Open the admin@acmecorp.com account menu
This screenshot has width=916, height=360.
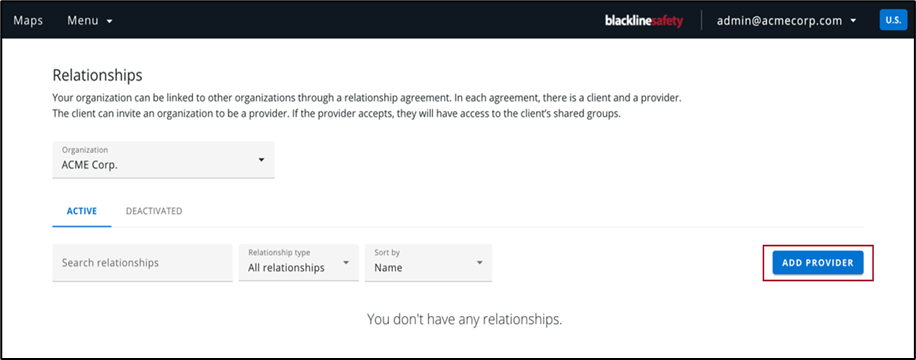[786, 20]
